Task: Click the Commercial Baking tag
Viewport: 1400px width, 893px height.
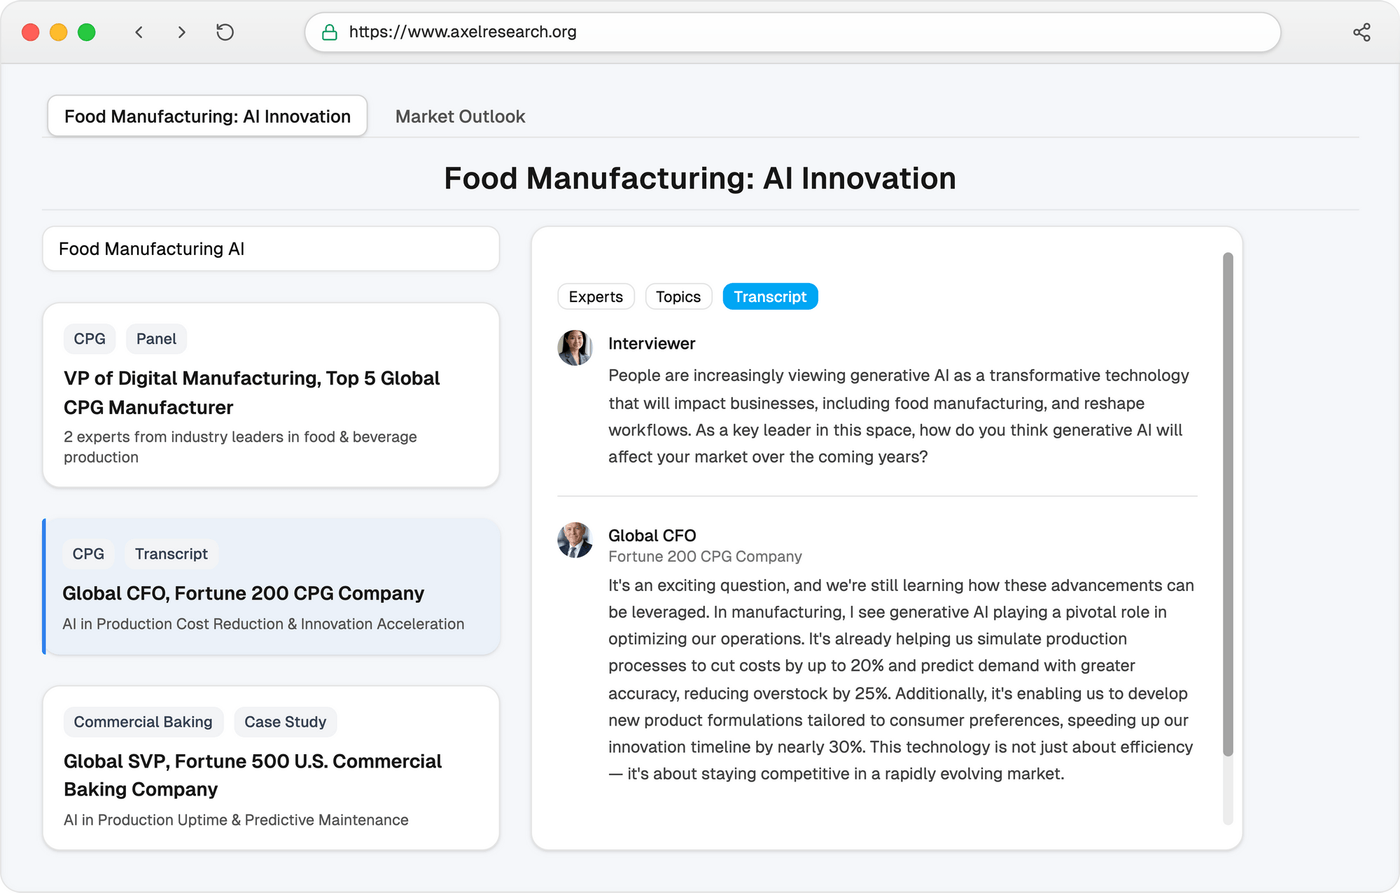Action: pos(143,722)
